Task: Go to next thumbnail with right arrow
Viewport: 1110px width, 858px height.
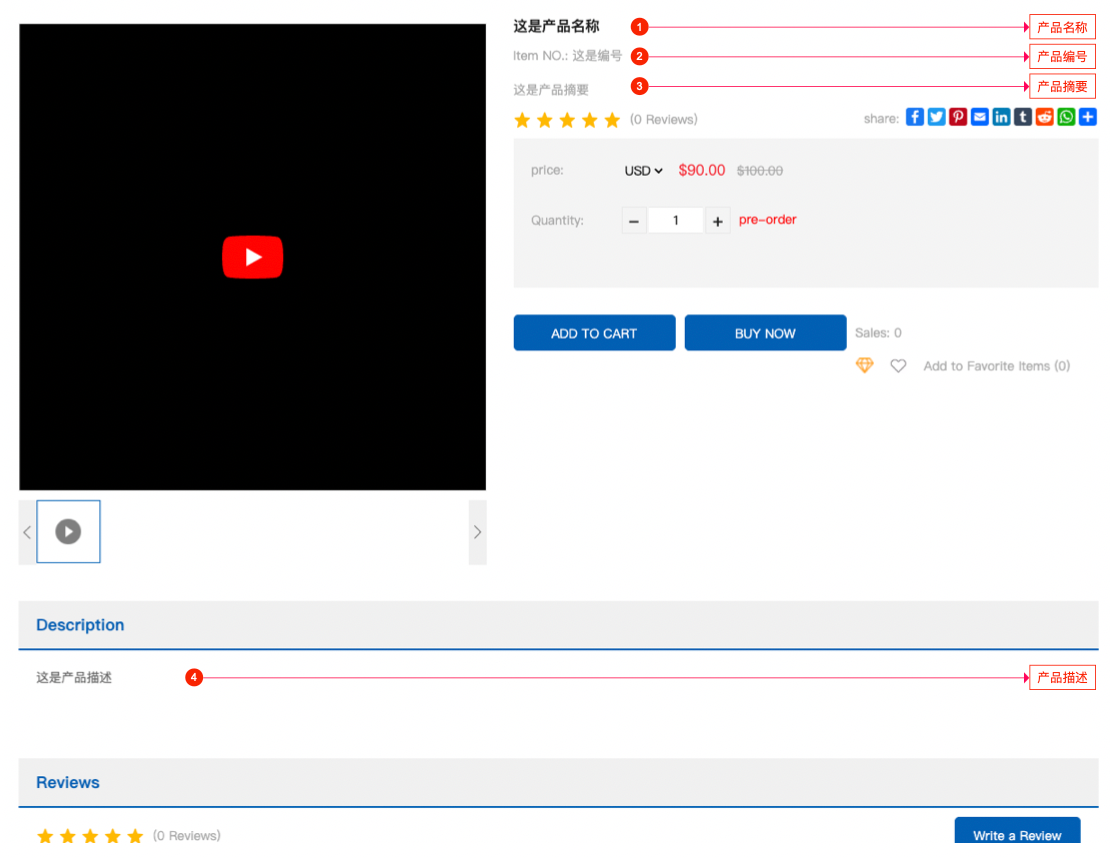Action: pyautogui.click(x=478, y=532)
